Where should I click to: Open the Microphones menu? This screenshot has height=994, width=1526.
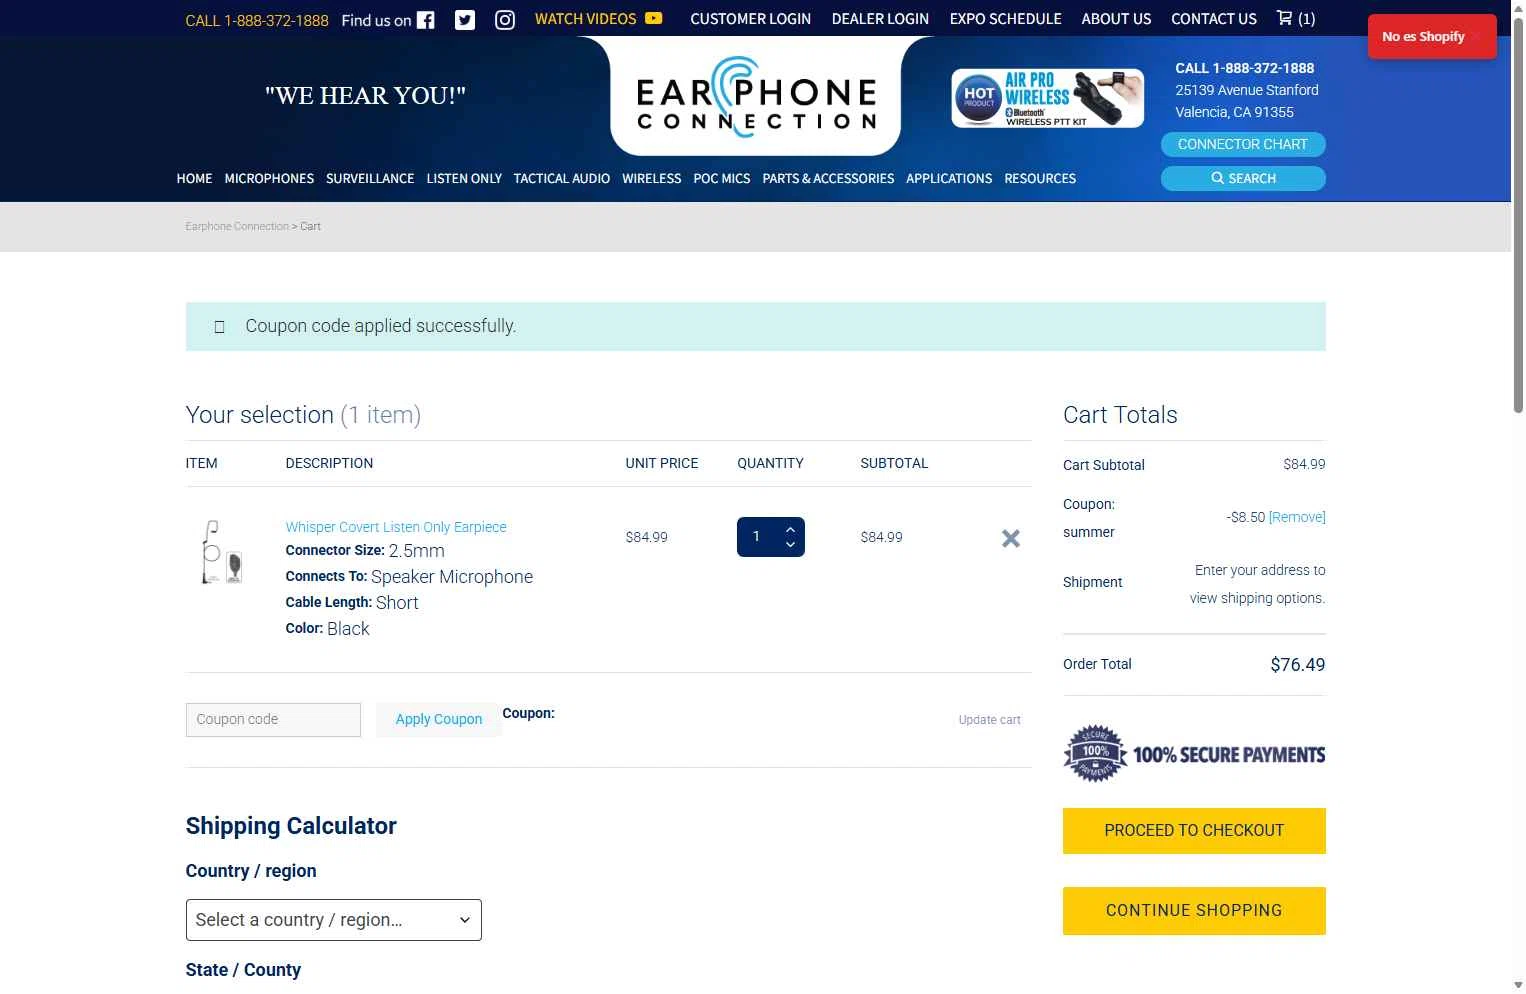tap(269, 179)
